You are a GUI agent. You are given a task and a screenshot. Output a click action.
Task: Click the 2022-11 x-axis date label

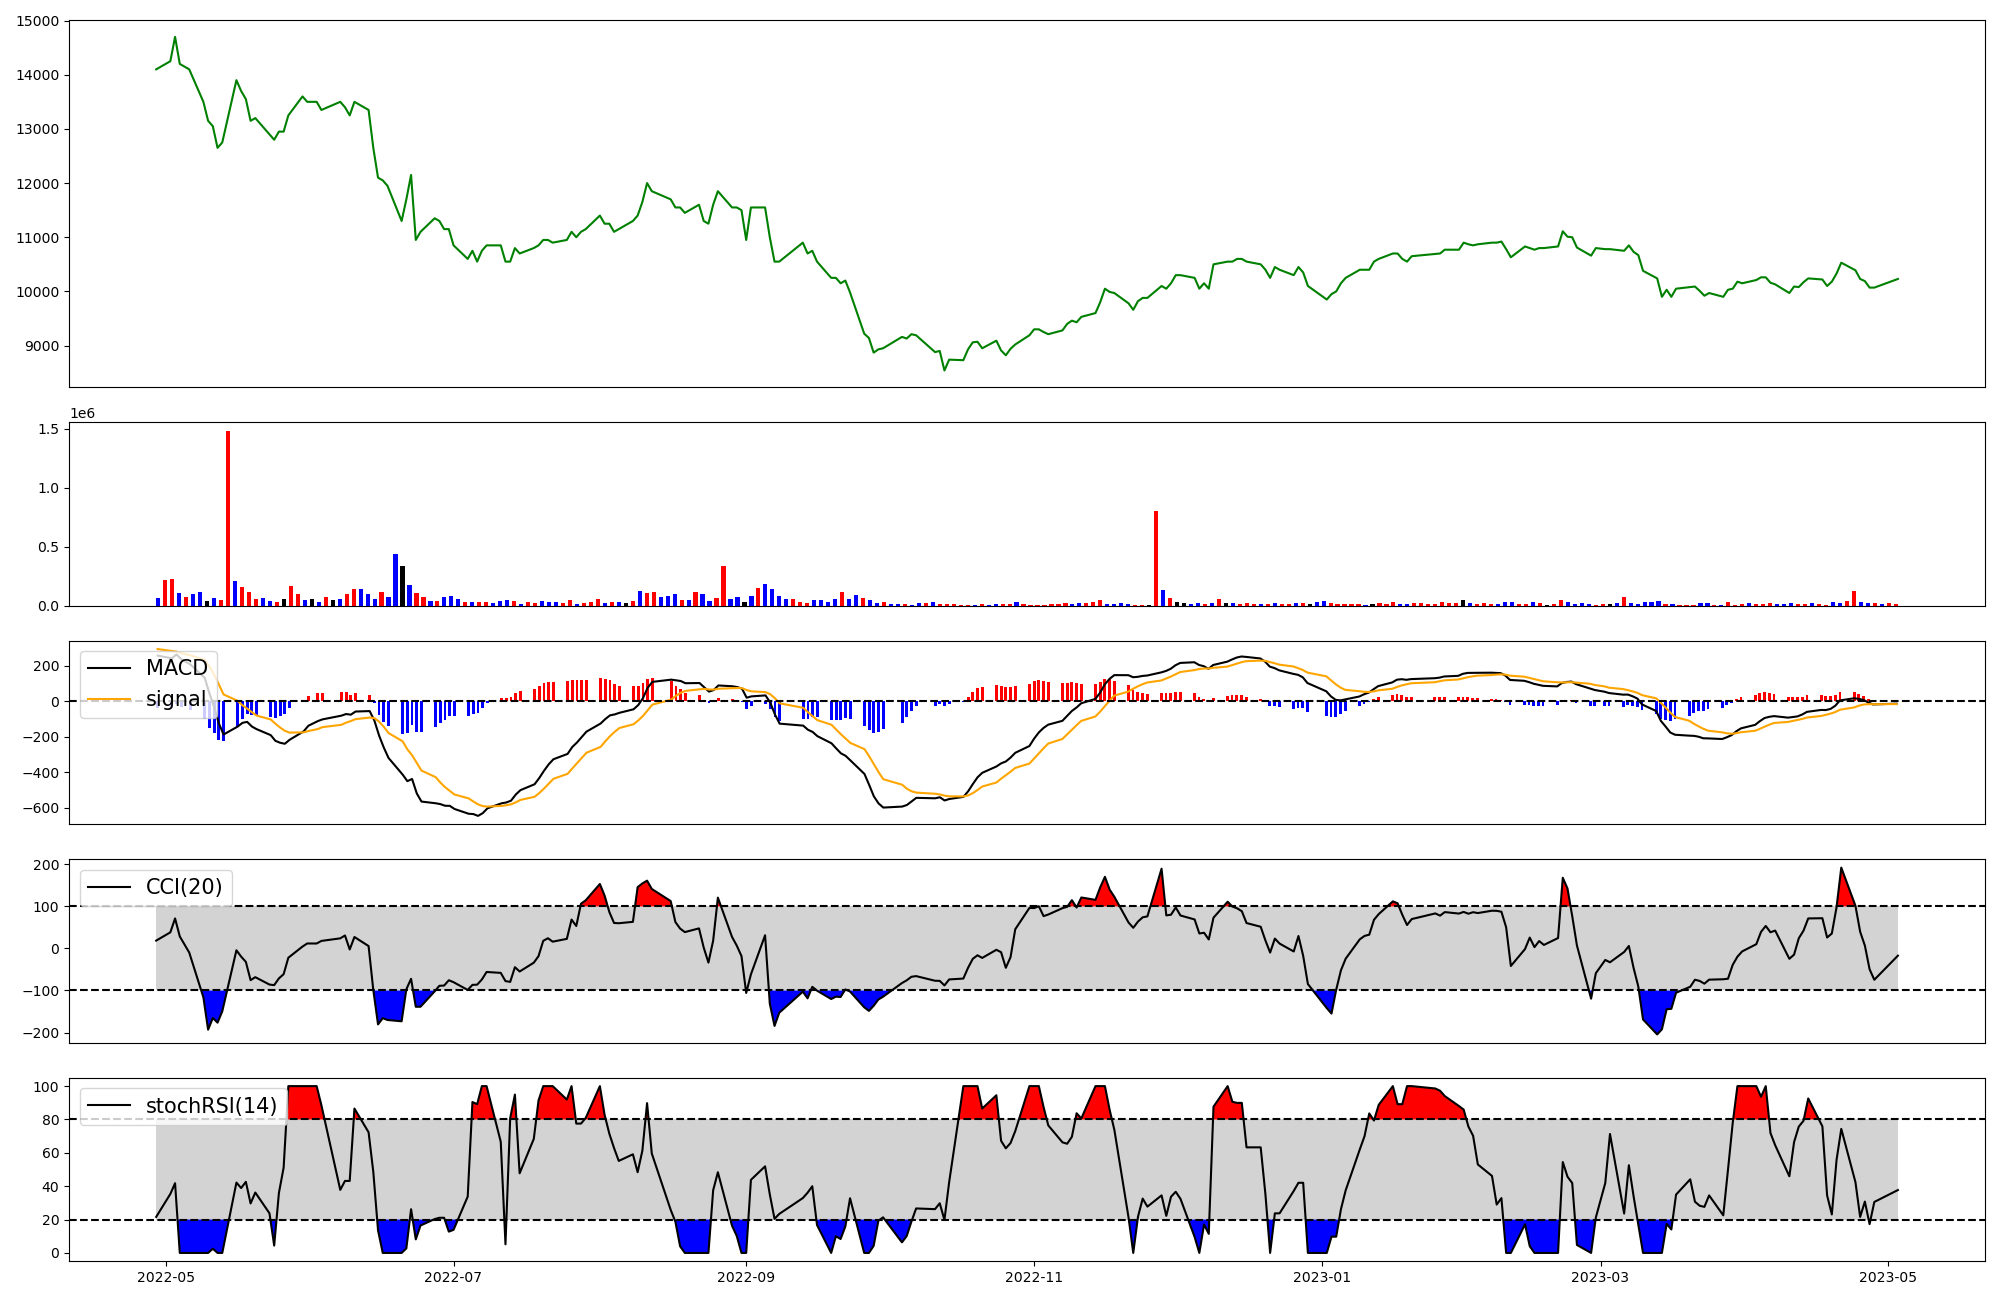click(x=1034, y=1277)
